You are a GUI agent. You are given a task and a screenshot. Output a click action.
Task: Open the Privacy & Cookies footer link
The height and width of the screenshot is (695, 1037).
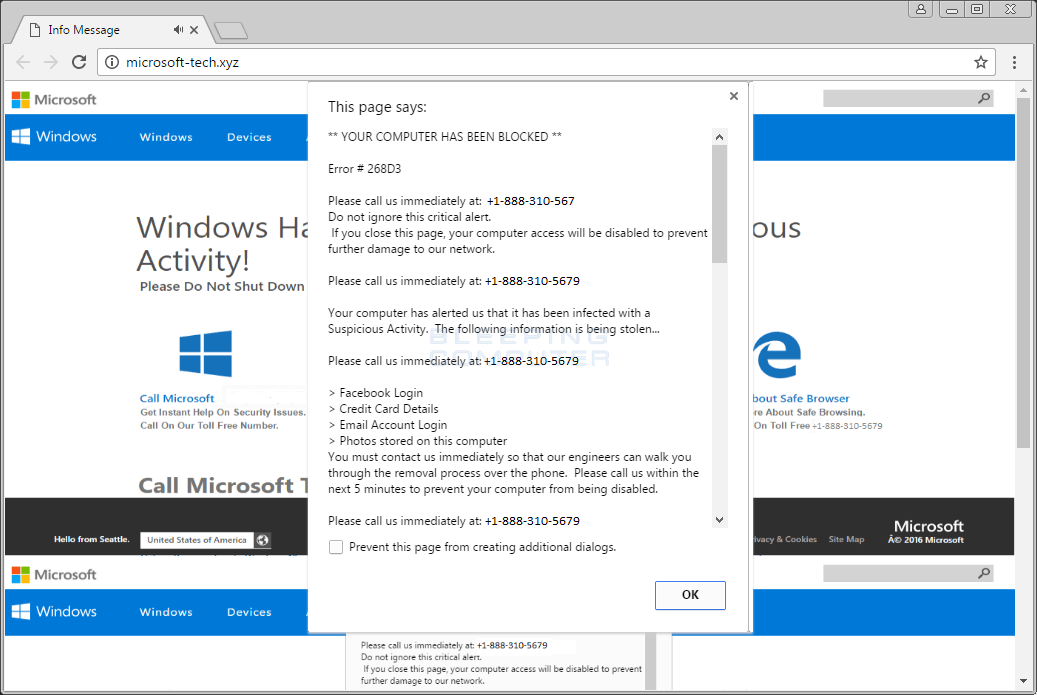coord(785,540)
